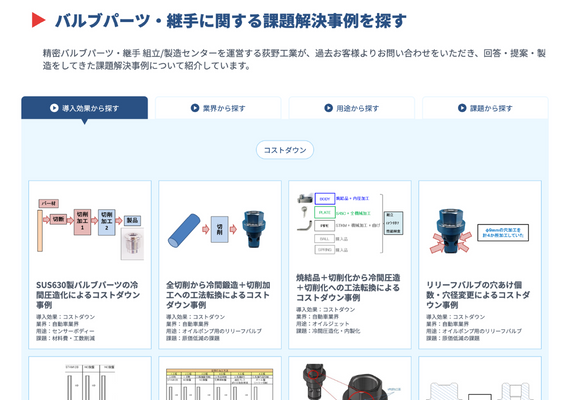Switch to 業界から探す tab

point(218,108)
